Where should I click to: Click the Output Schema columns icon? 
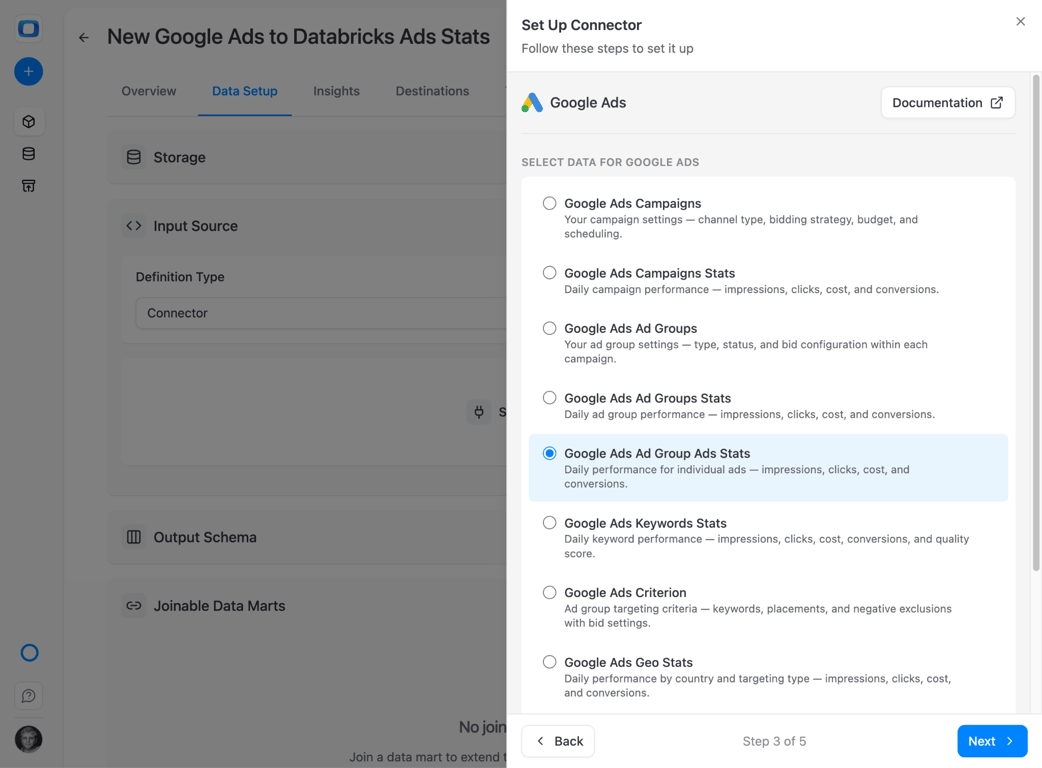(134, 537)
